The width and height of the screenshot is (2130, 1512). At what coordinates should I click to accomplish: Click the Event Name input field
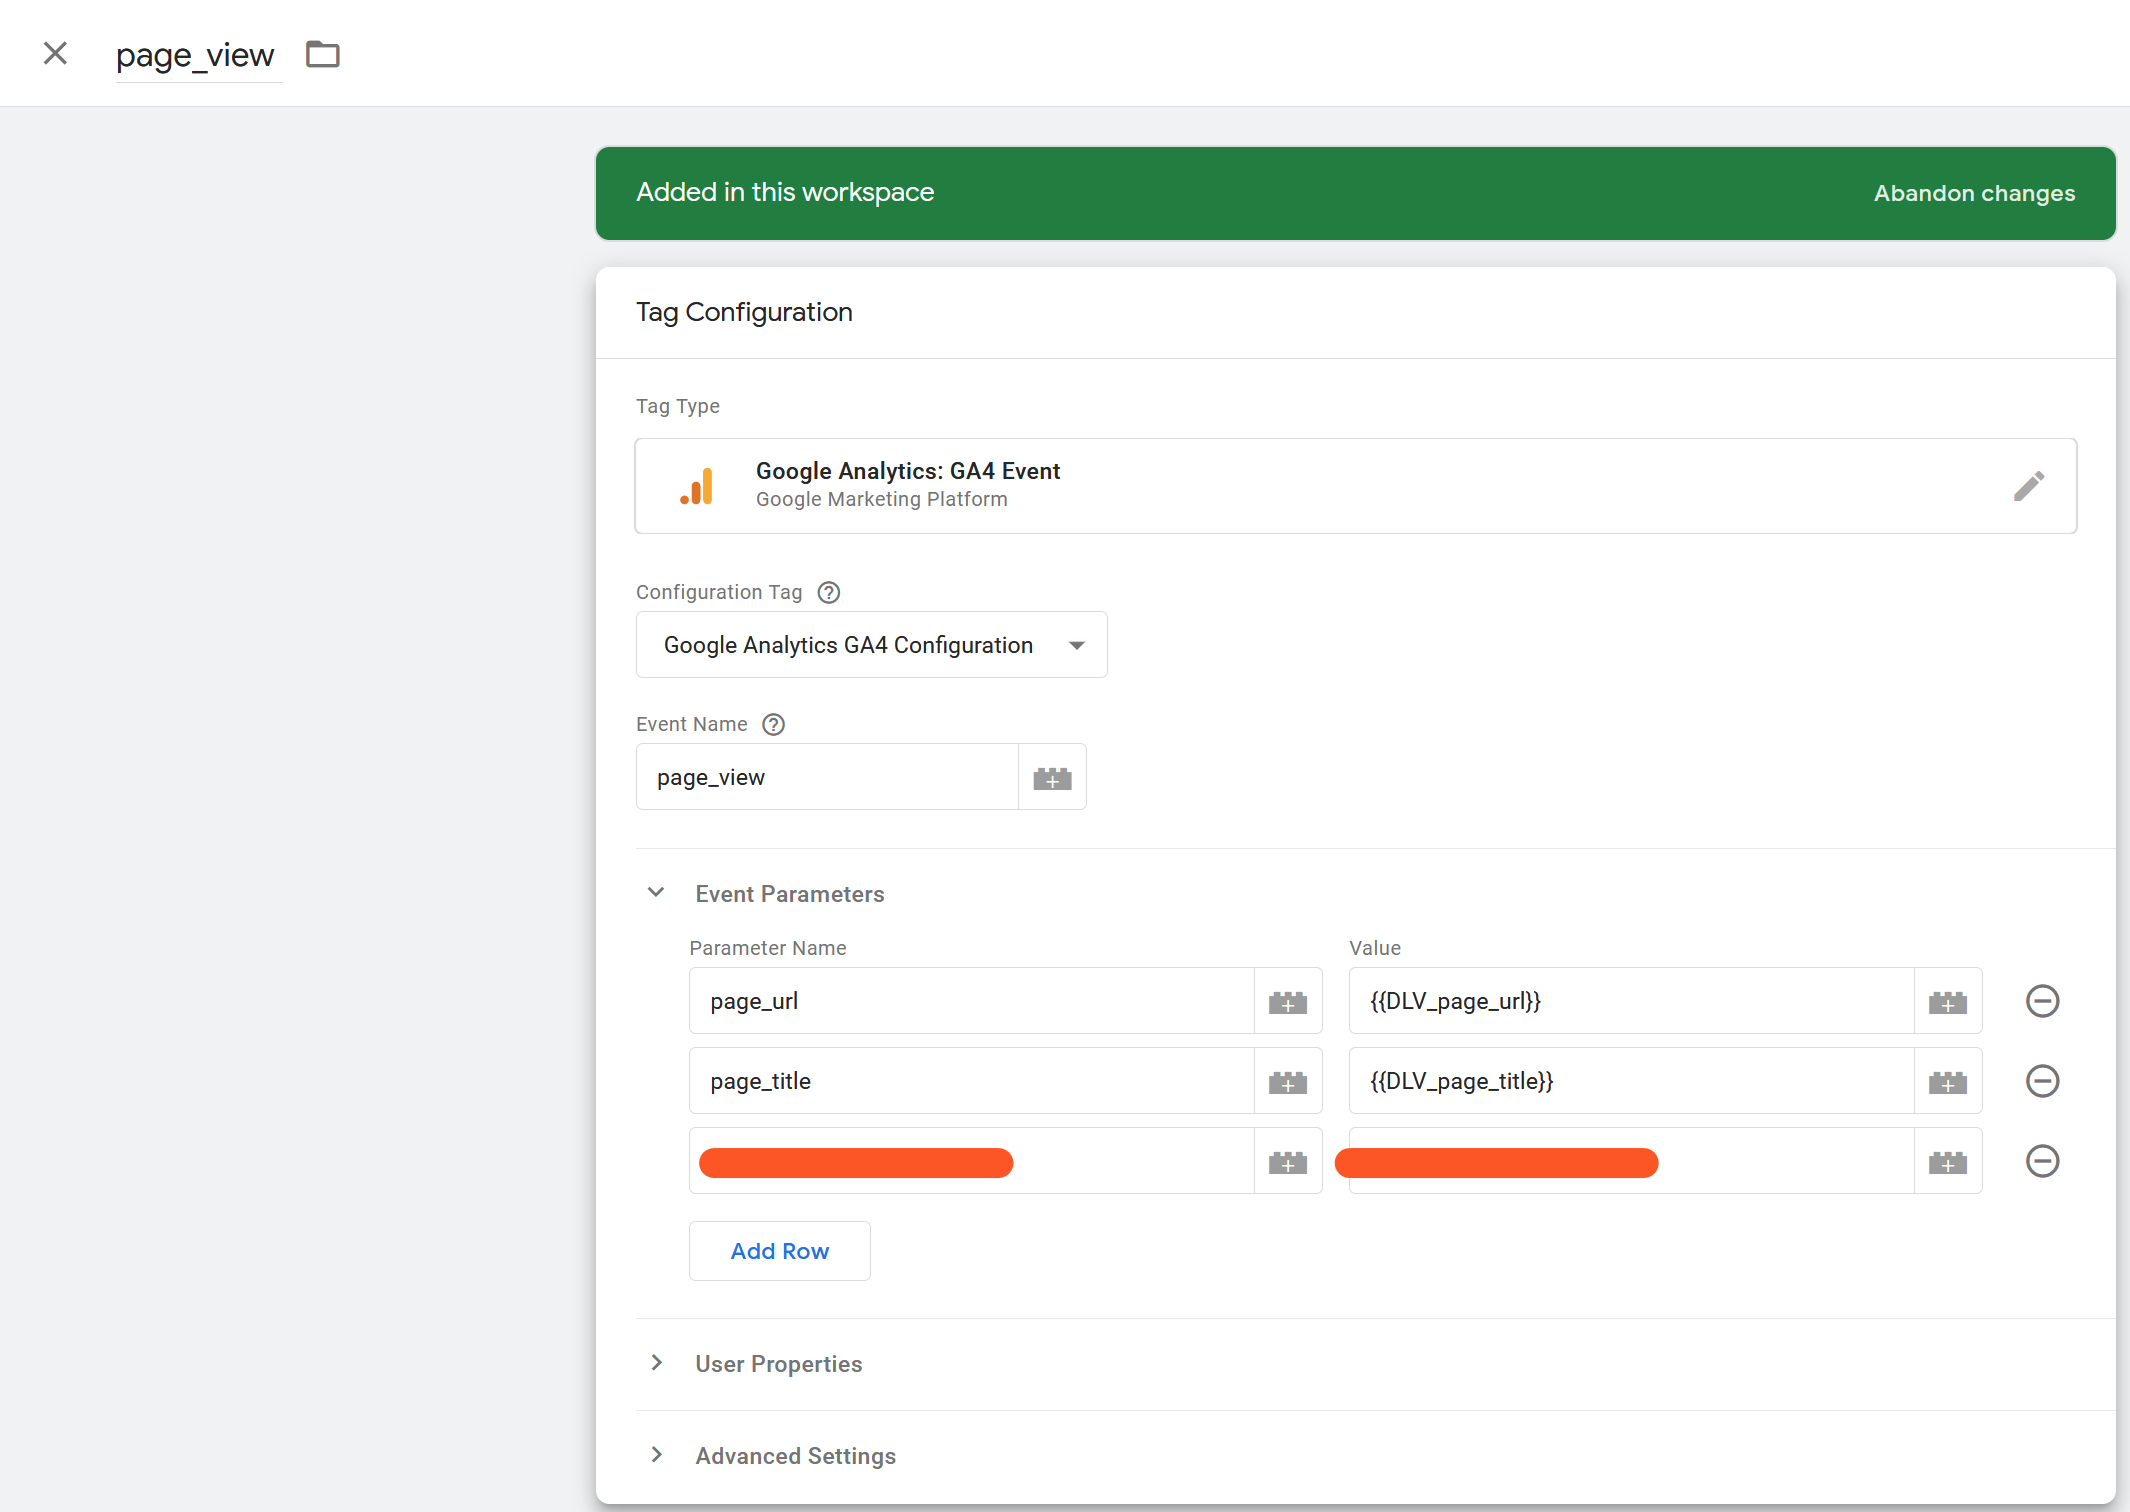827,777
